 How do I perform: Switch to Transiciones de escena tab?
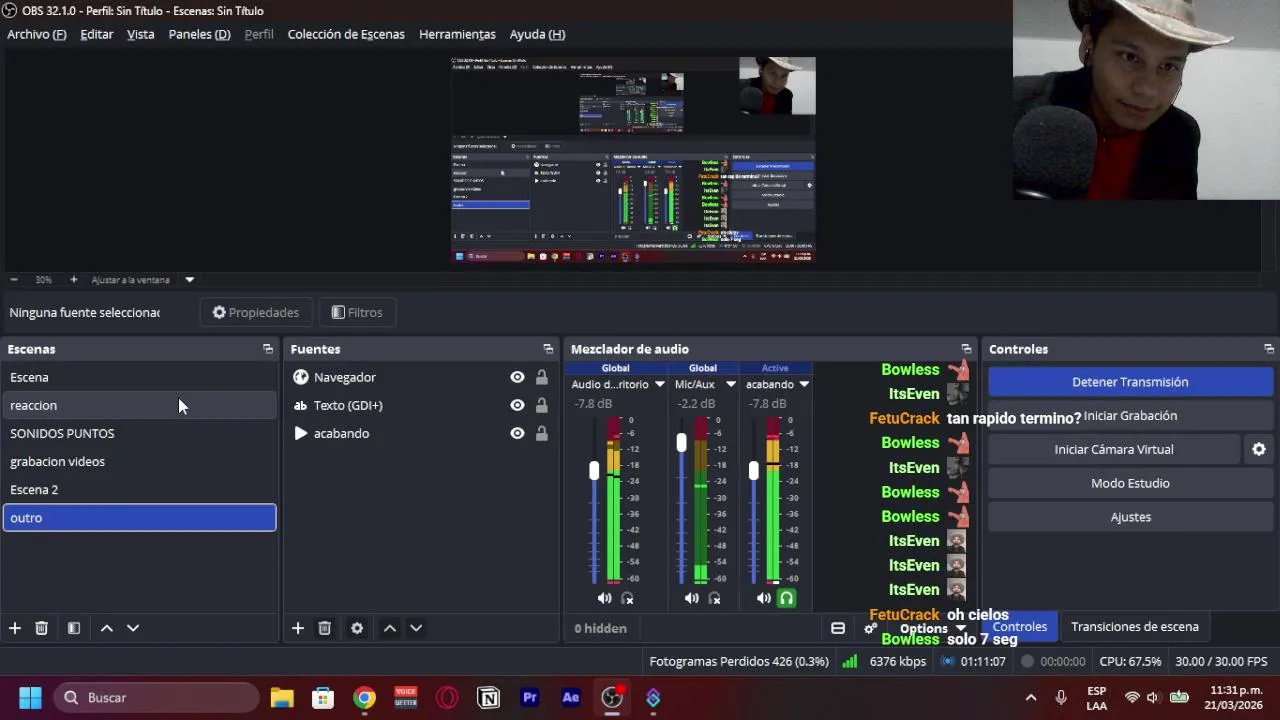coord(1135,627)
